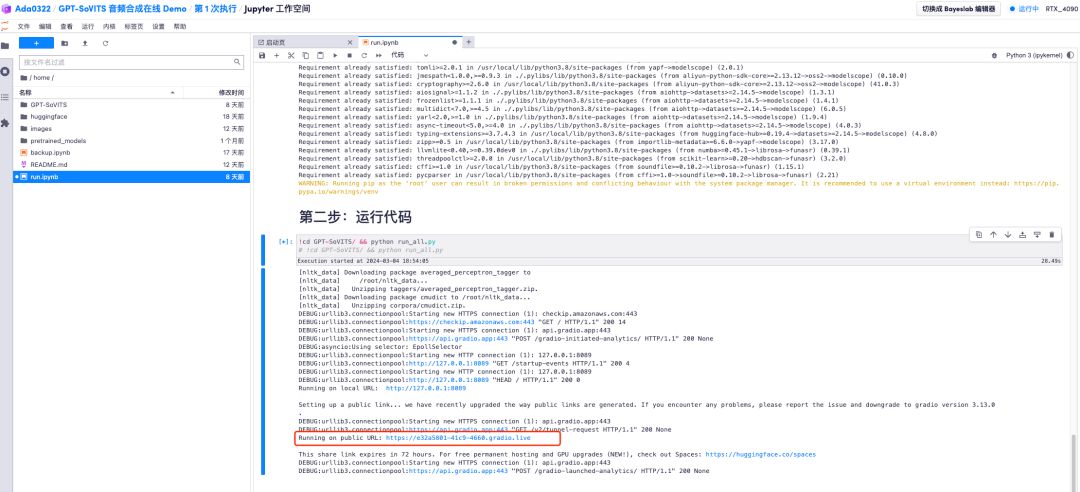Create a new folder in file browser
The width and height of the screenshot is (1080, 492).
coord(65,43)
